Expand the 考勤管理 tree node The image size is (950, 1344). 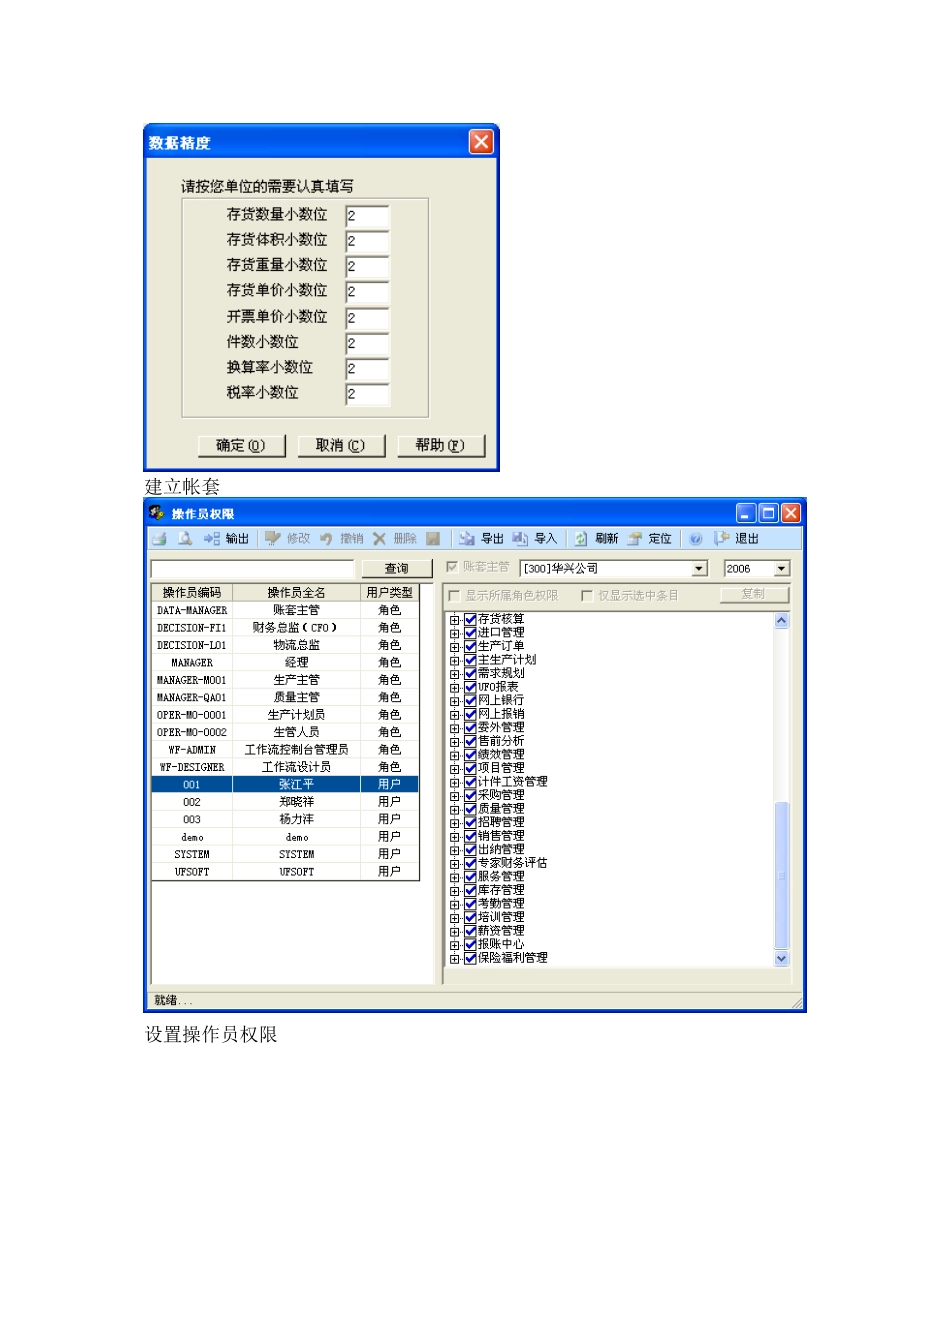[455, 904]
